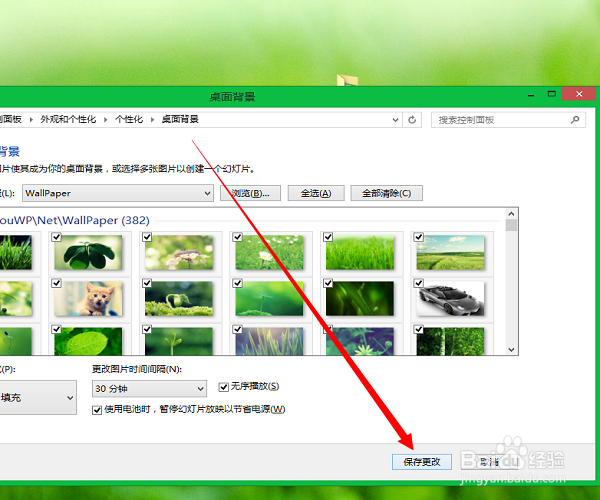
Task: Minimize the 桌面背景 window
Action: pos(531,94)
